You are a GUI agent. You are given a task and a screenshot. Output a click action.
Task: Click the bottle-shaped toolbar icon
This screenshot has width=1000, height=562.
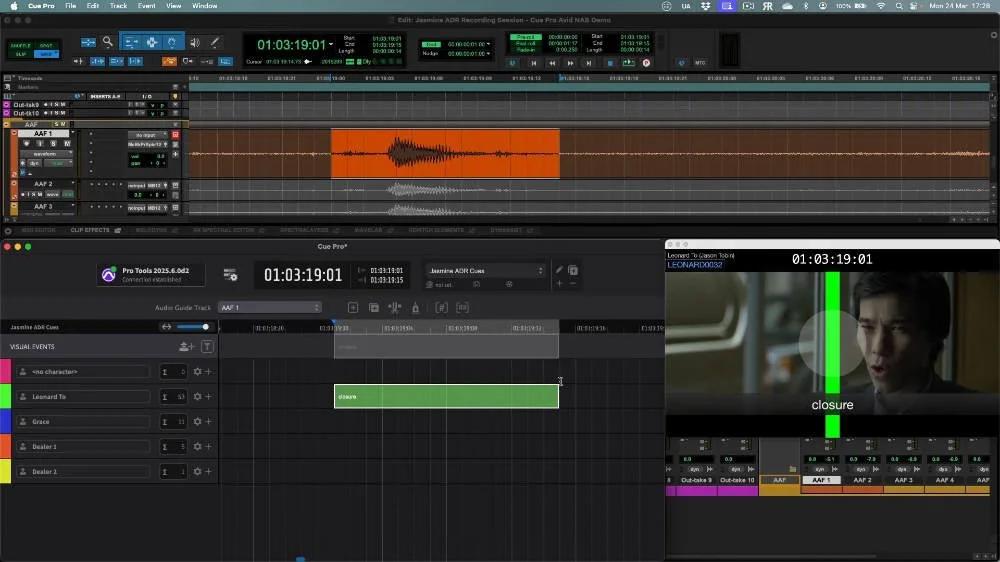click(x=415, y=307)
